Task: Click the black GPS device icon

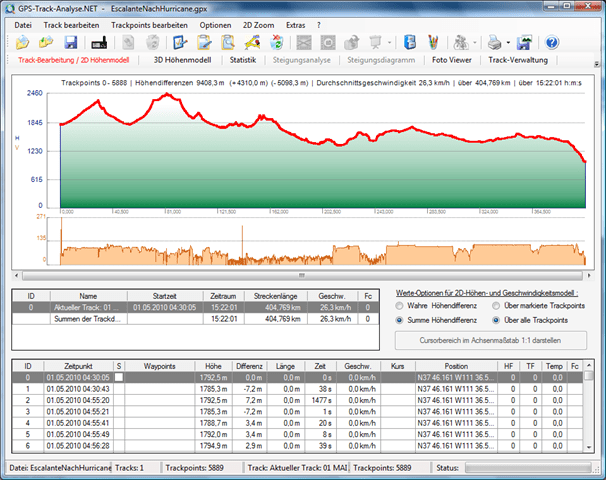Action: pyautogui.click(x=100, y=43)
